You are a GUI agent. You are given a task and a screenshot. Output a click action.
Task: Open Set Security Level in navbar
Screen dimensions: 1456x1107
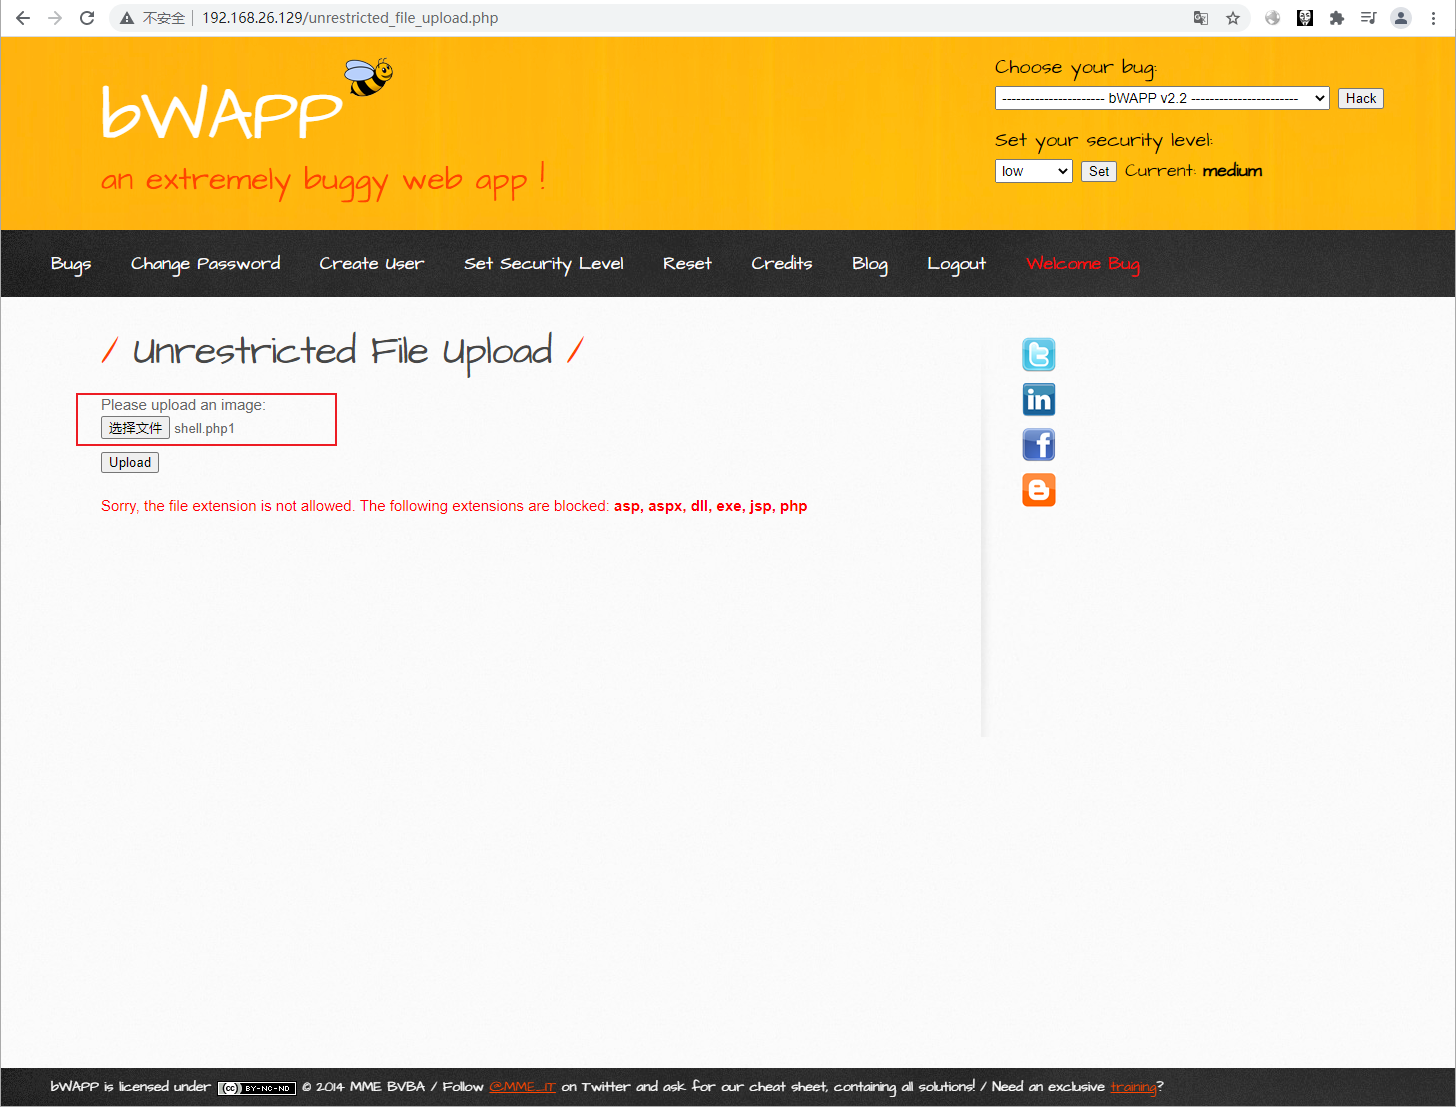(x=544, y=264)
